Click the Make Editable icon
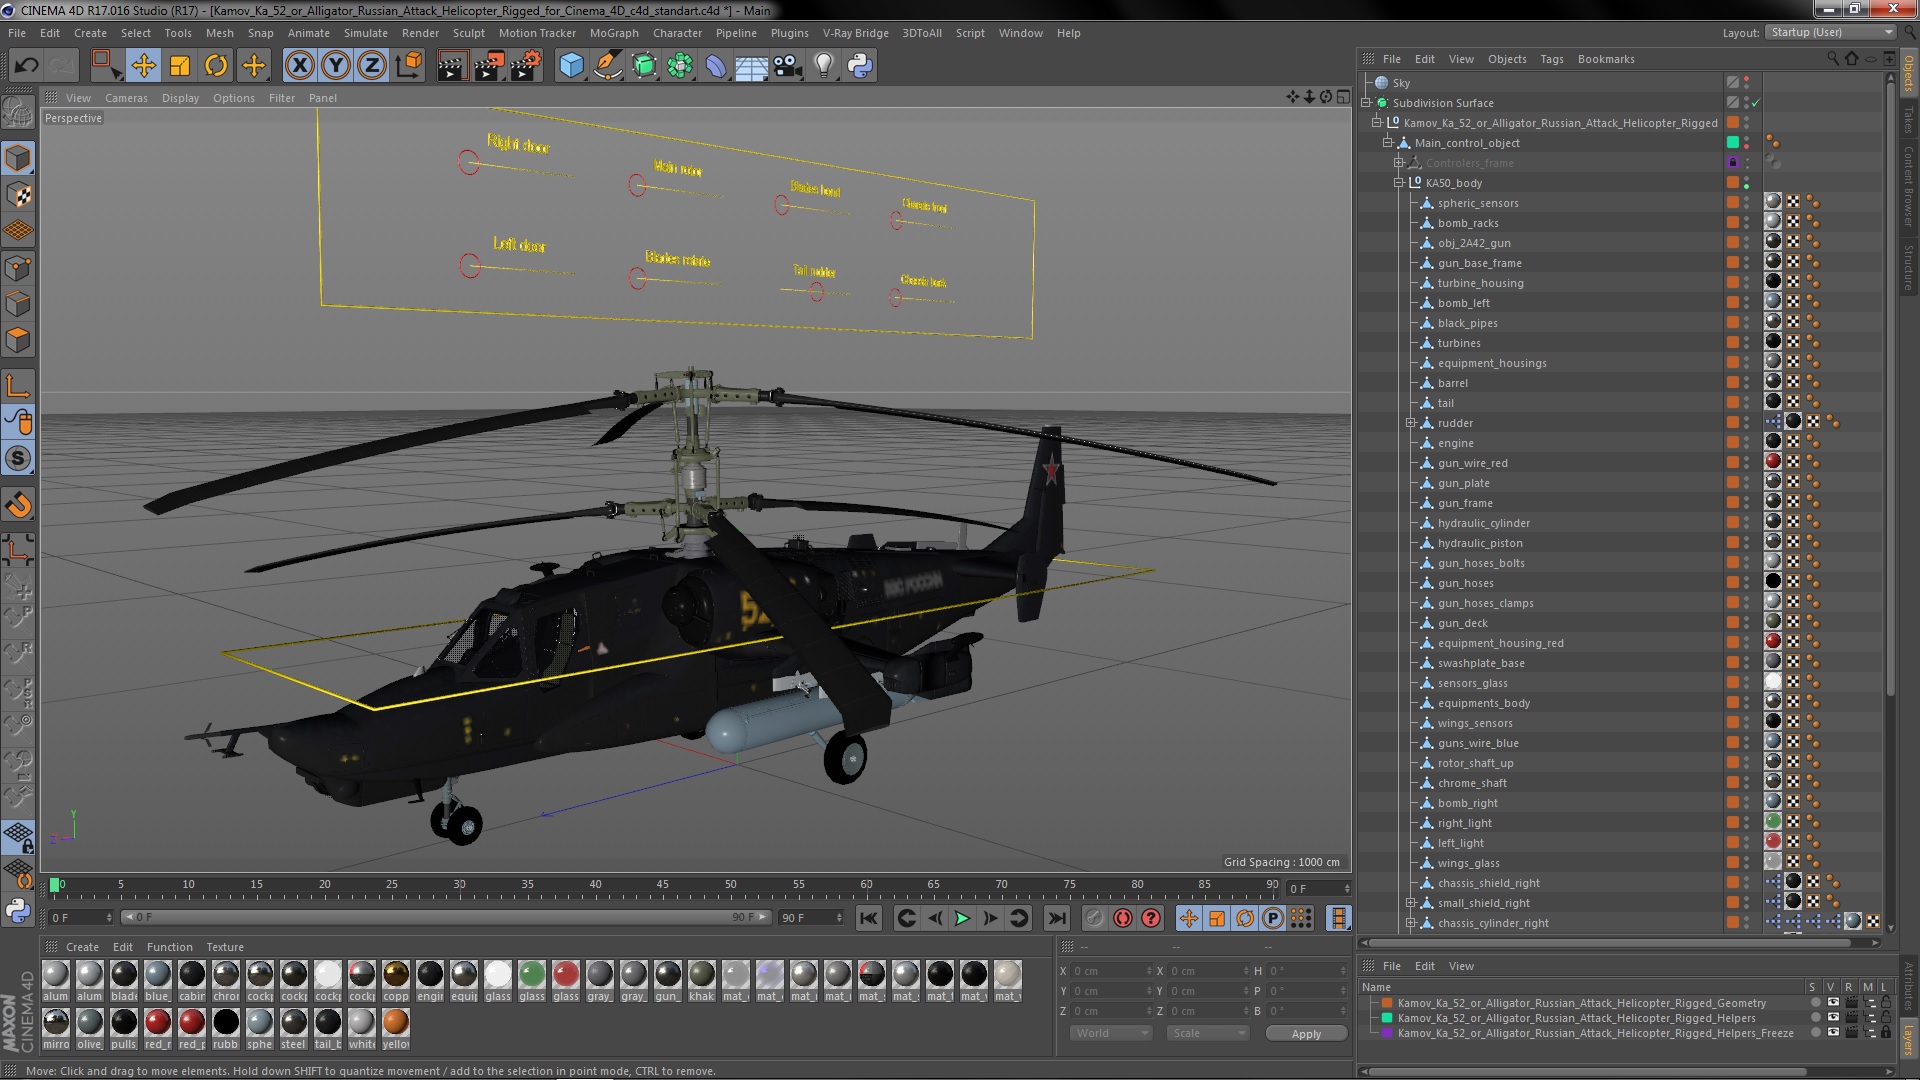This screenshot has height=1080, width=1920. click(18, 113)
